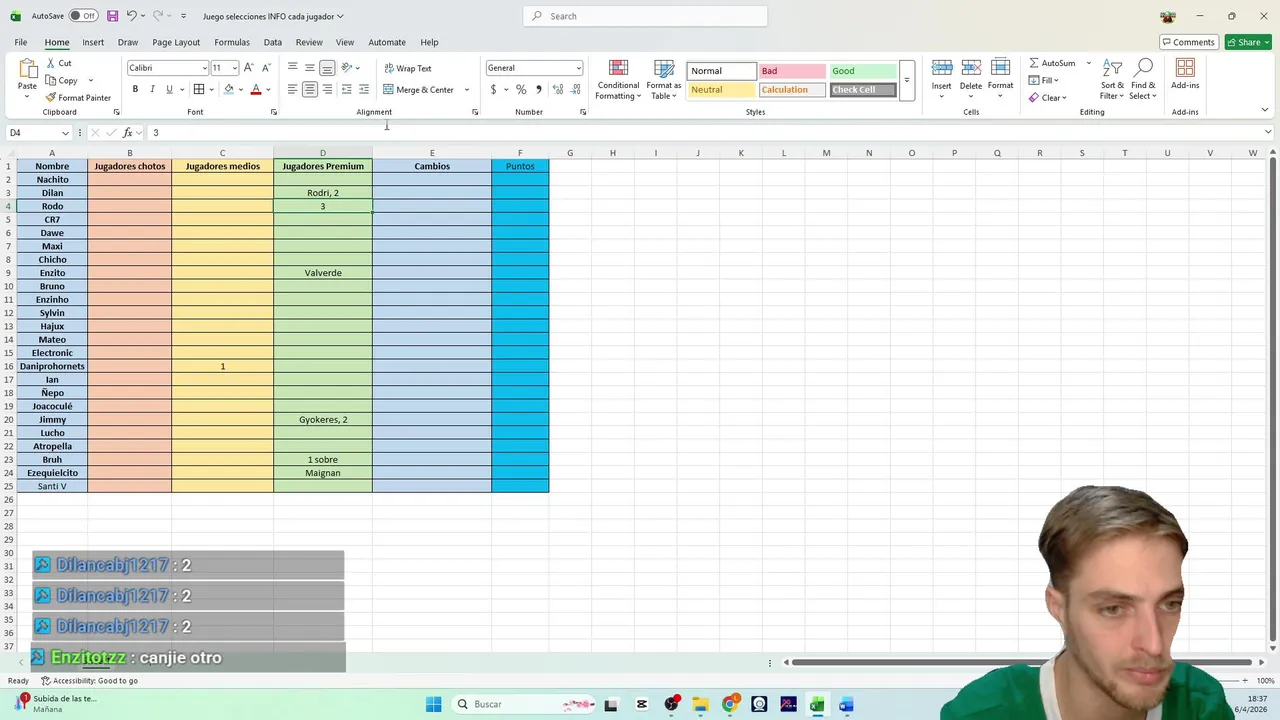1280x720 pixels.
Task: Toggle bottom vertical alignment
Action: point(327,68)
